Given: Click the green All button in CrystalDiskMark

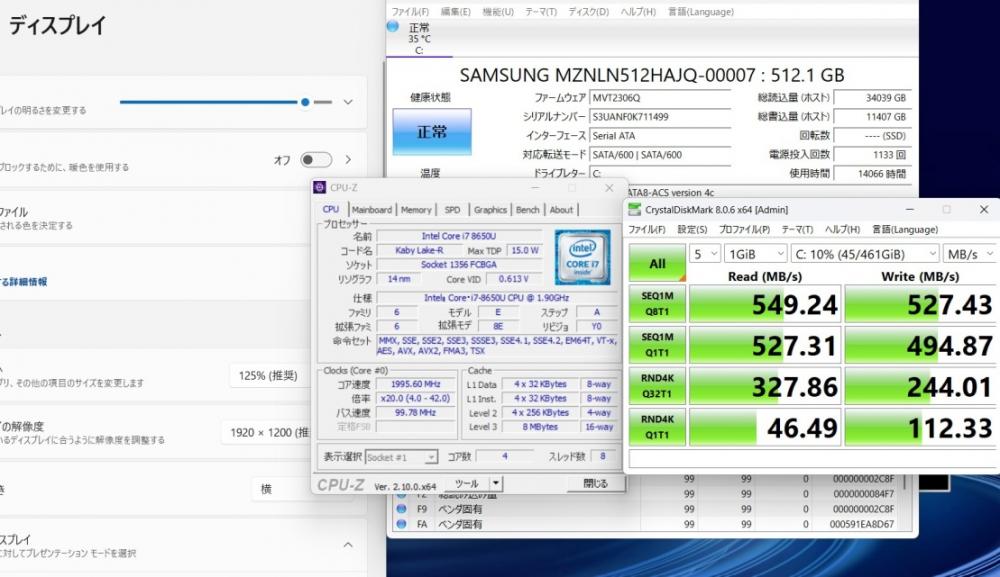Looking at the screenshot, I should pos(657,263).
